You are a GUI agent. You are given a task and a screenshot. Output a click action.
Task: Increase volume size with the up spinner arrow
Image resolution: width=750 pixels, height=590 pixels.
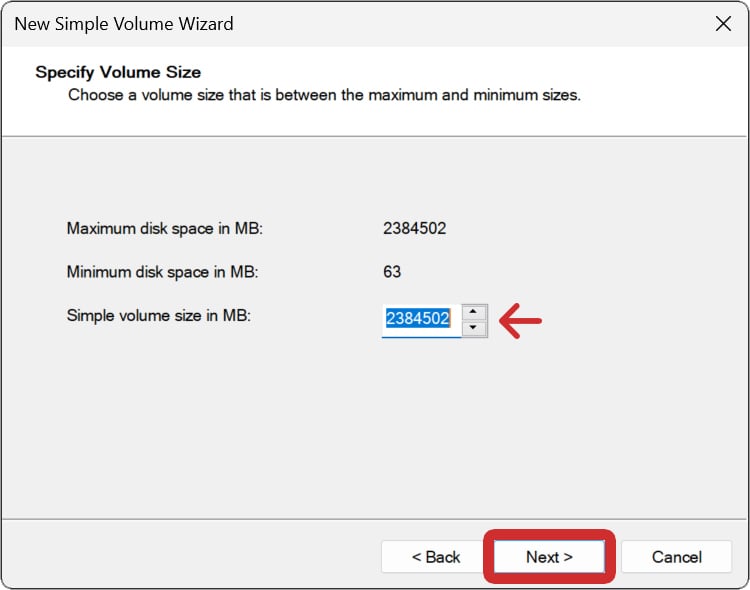pos(475,312)
